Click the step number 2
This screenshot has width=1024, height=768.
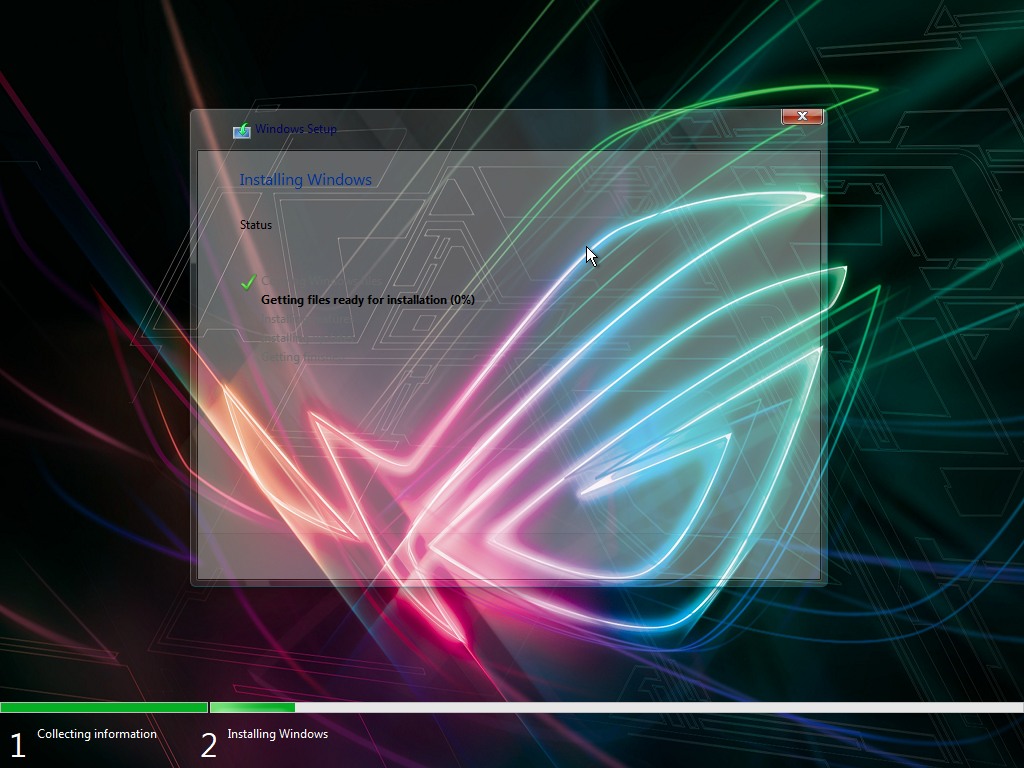(x=208, y=745)
